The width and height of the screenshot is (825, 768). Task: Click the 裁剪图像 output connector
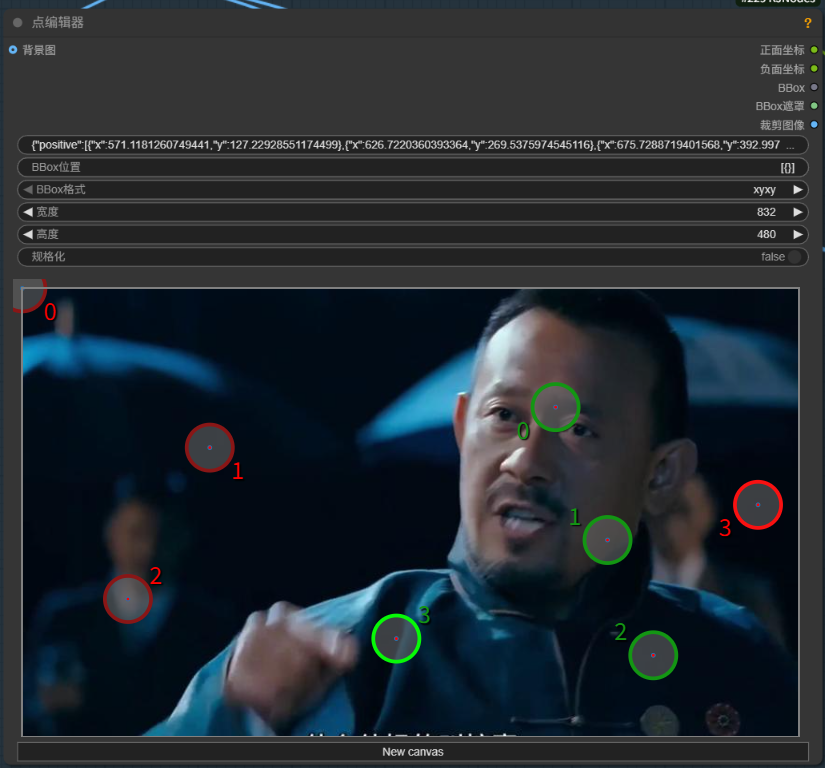tap(814, 125)
